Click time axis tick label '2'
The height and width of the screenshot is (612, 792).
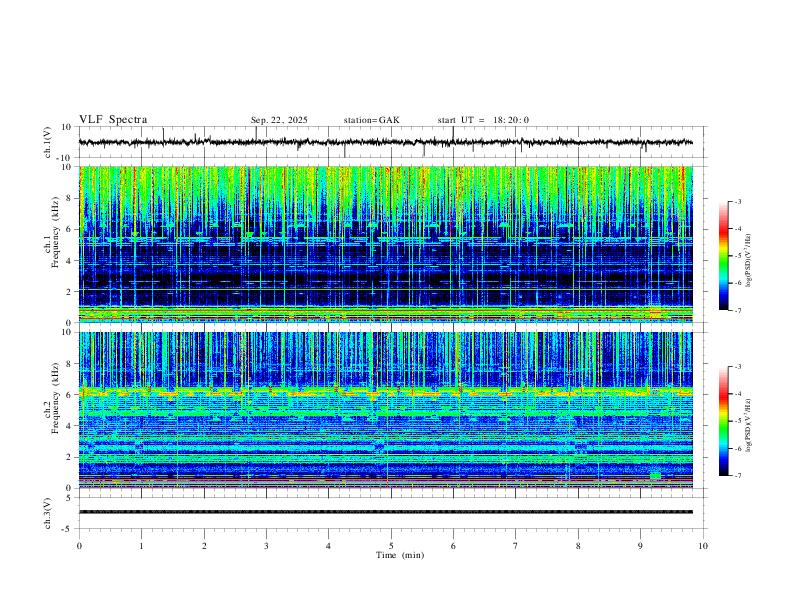click(204, 546)
